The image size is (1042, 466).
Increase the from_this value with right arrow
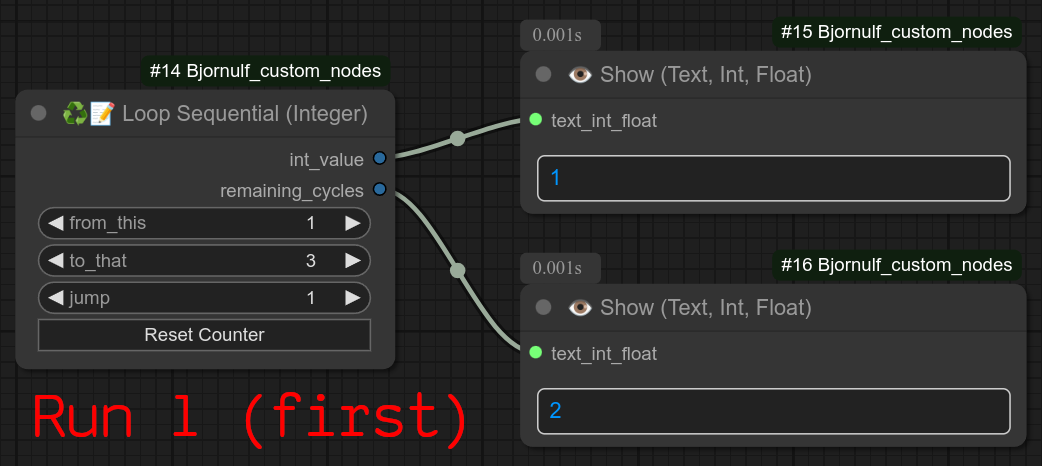[353, 223]
